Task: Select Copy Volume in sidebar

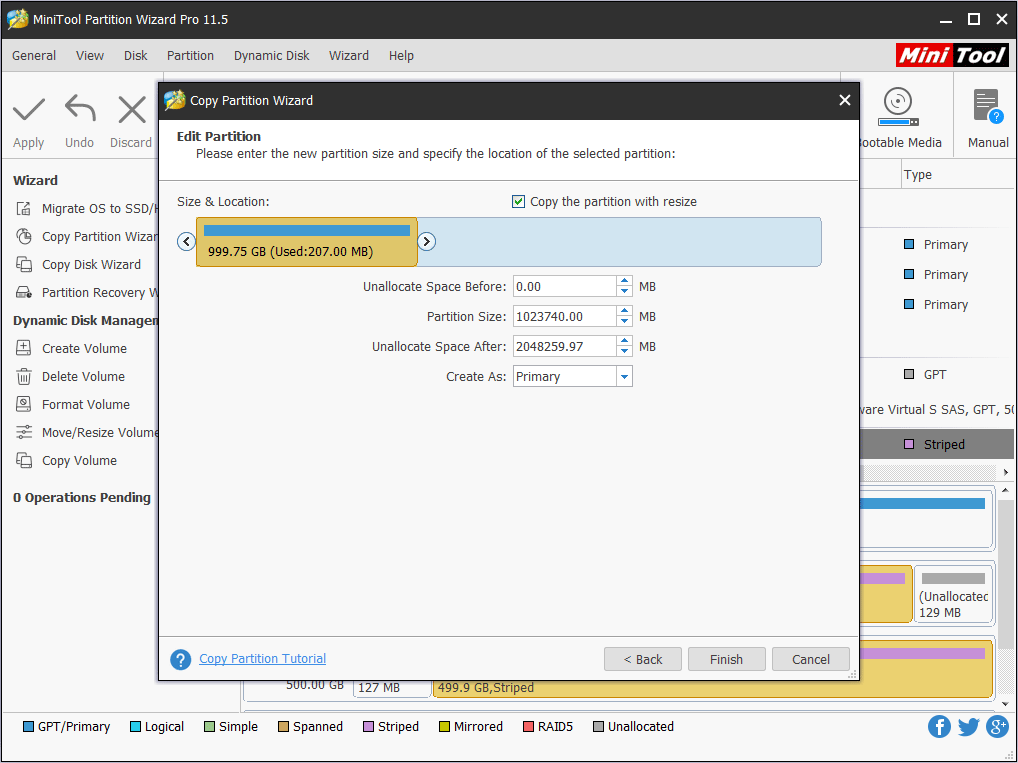Action: pyautogui.click(x=66, y=460)
